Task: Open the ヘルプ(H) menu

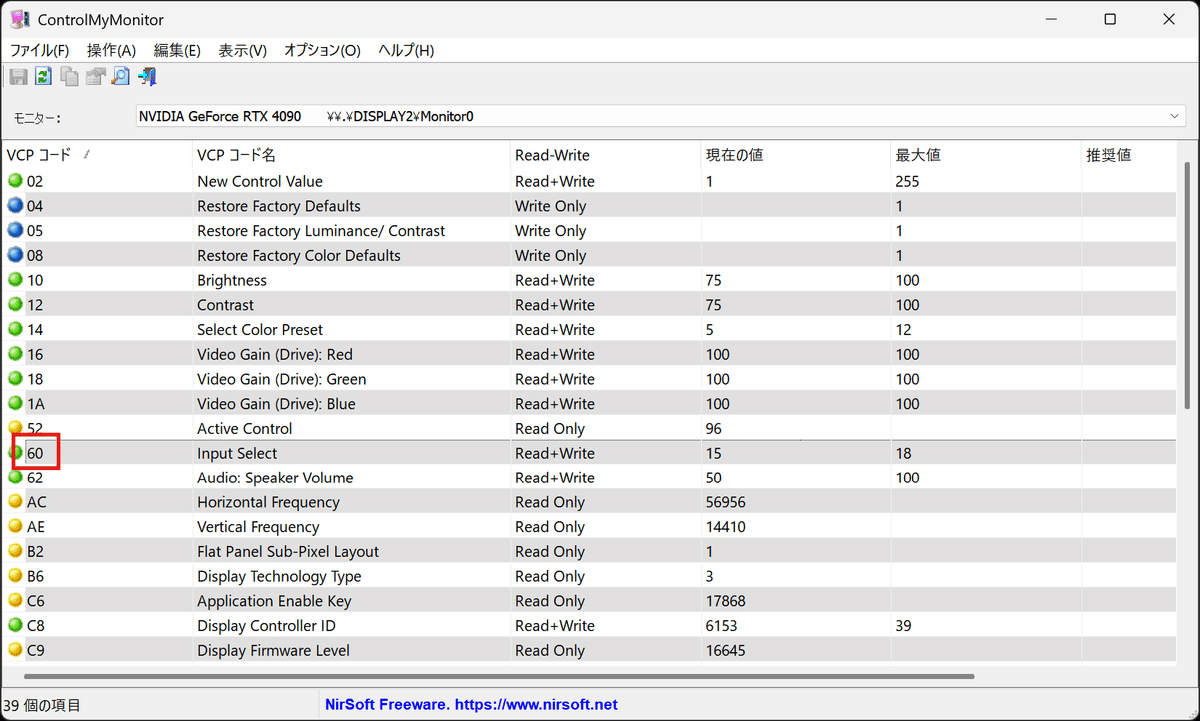Action: 404,50
